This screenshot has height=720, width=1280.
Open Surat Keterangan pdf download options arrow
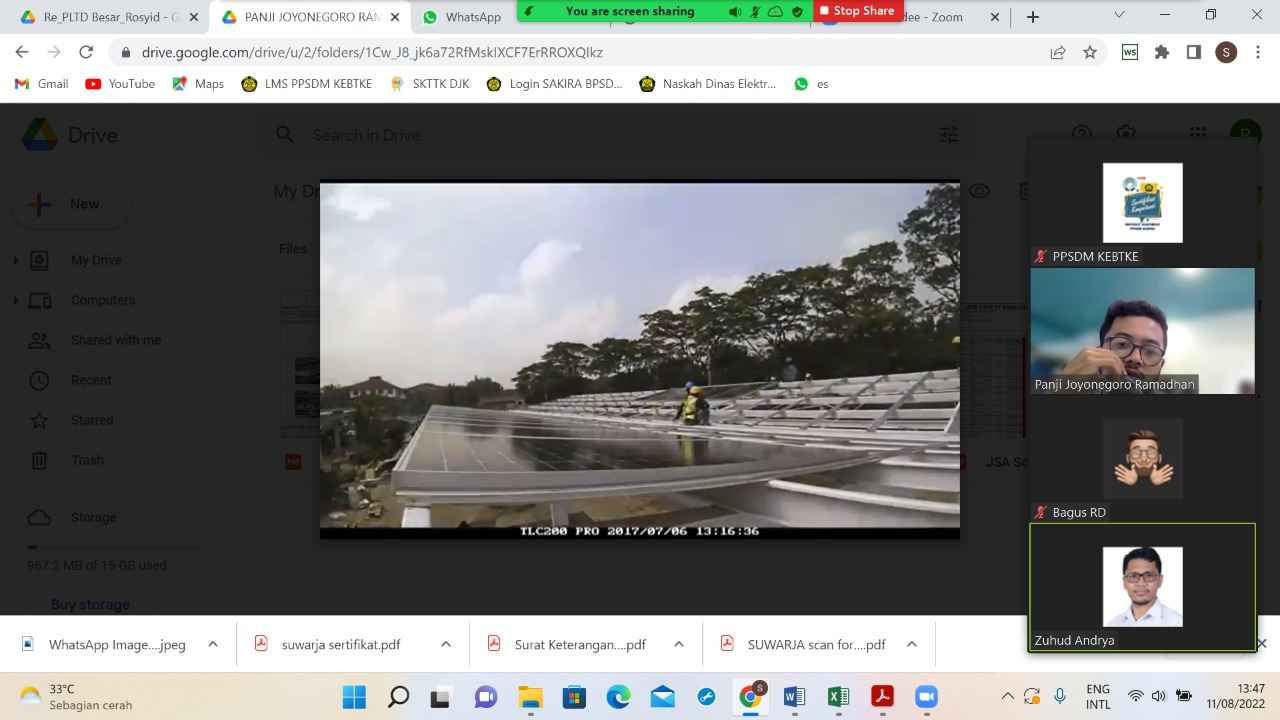pos(678,644)
